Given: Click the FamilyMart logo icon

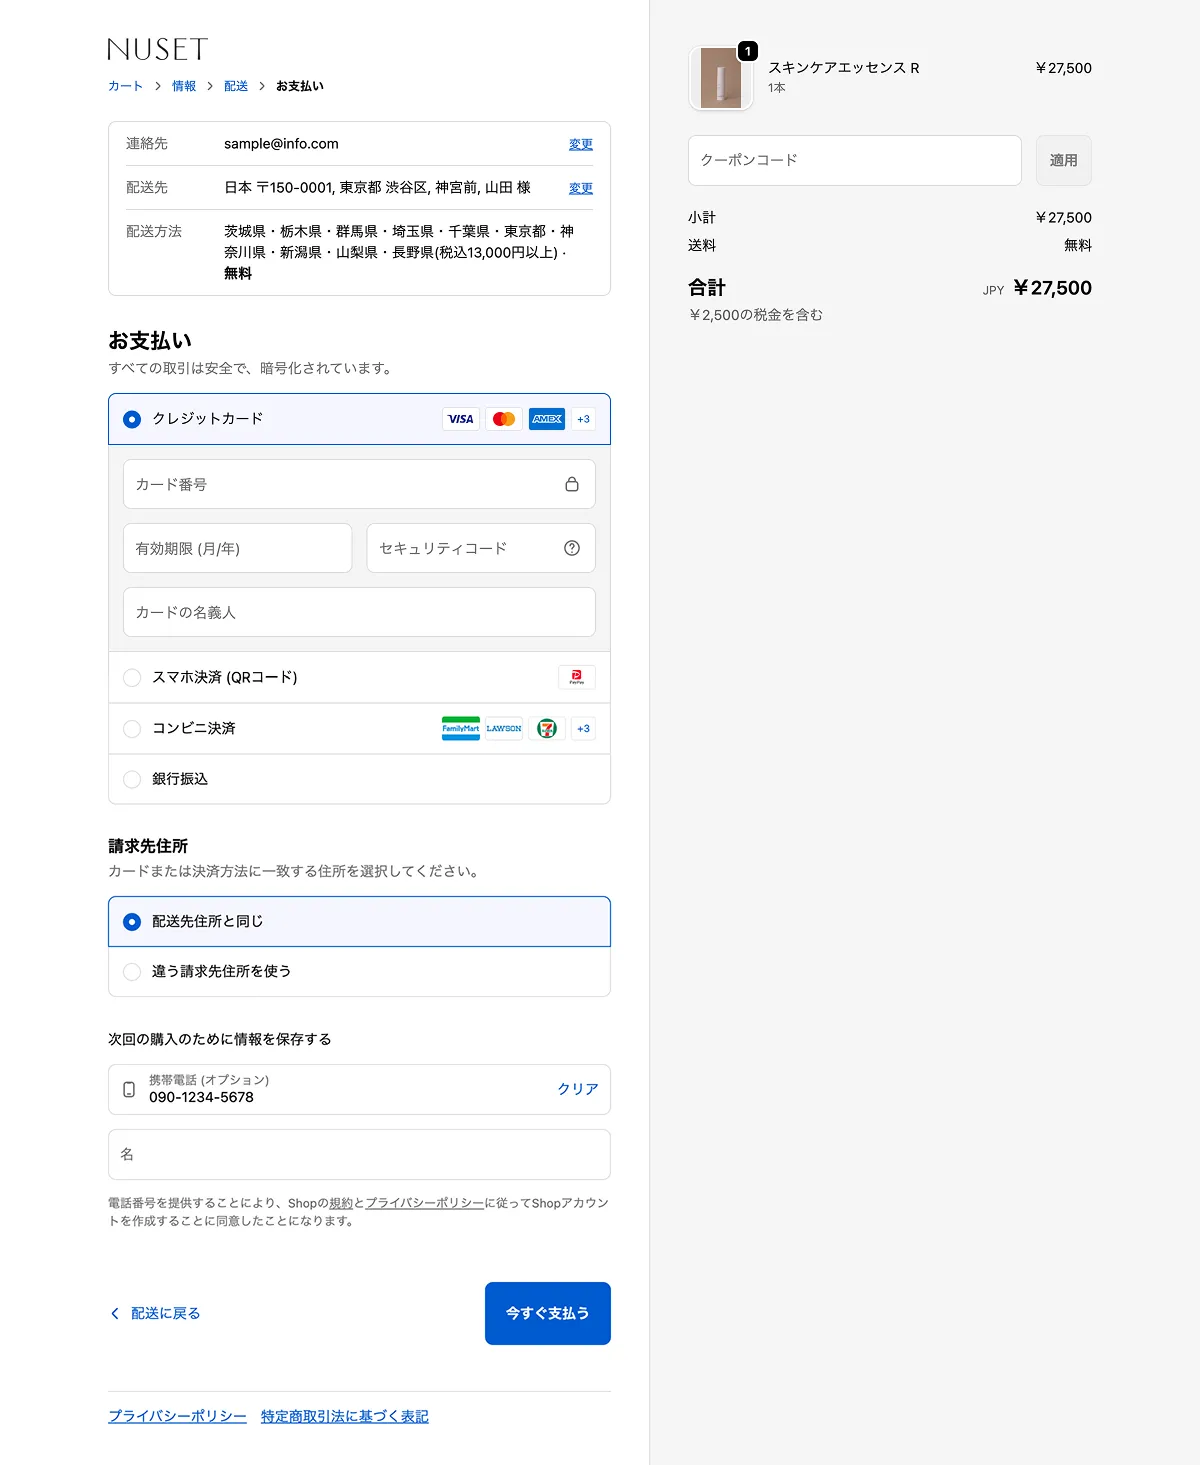Looking at the screenshot, I should point(461,728).
